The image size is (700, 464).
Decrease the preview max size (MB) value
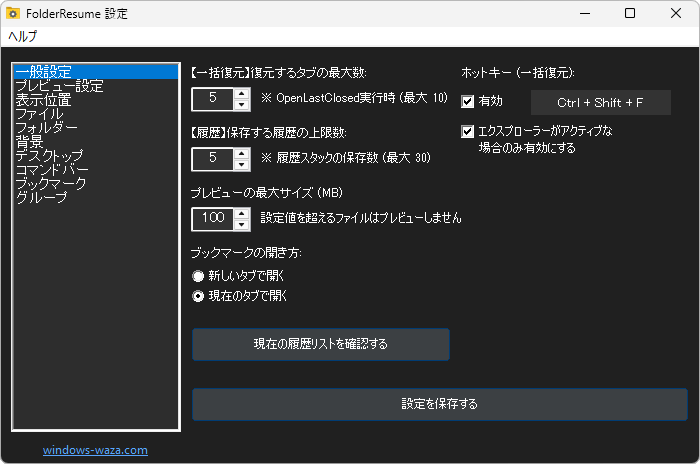click(242, 225)
